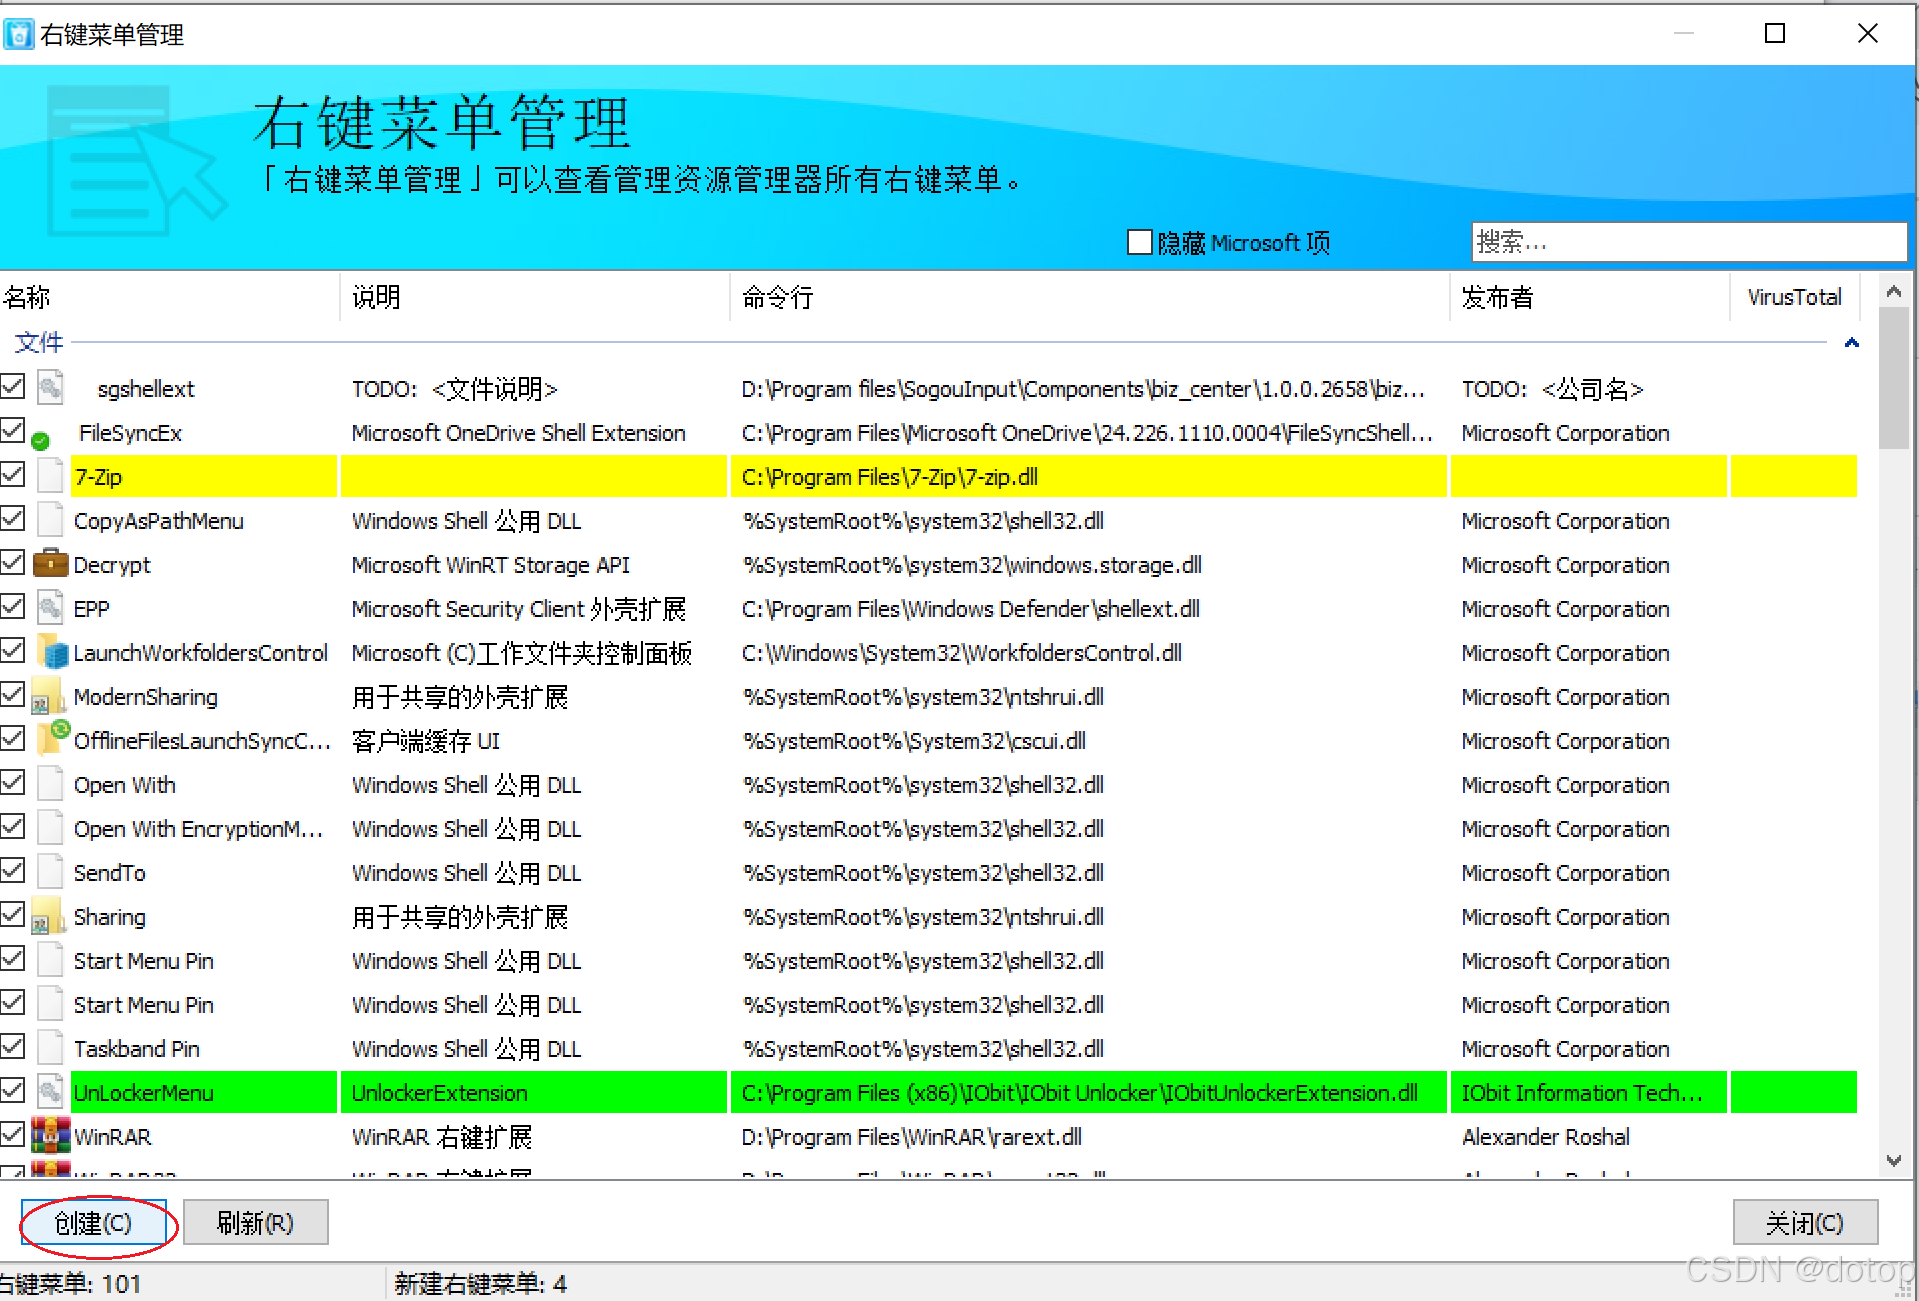Click the 搜索 search field

(1689, 242)
